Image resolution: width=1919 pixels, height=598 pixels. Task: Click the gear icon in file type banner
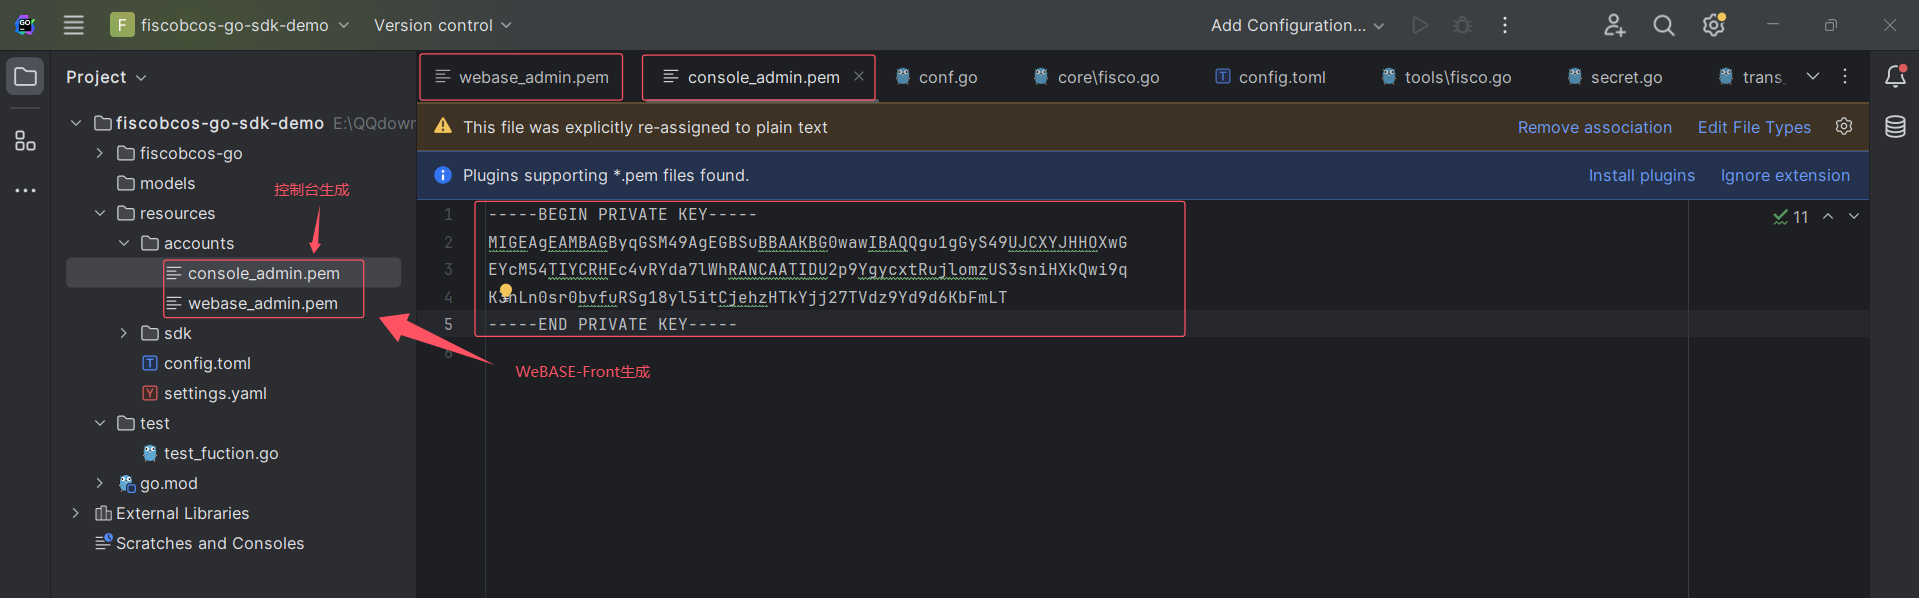click(1844, 126)
